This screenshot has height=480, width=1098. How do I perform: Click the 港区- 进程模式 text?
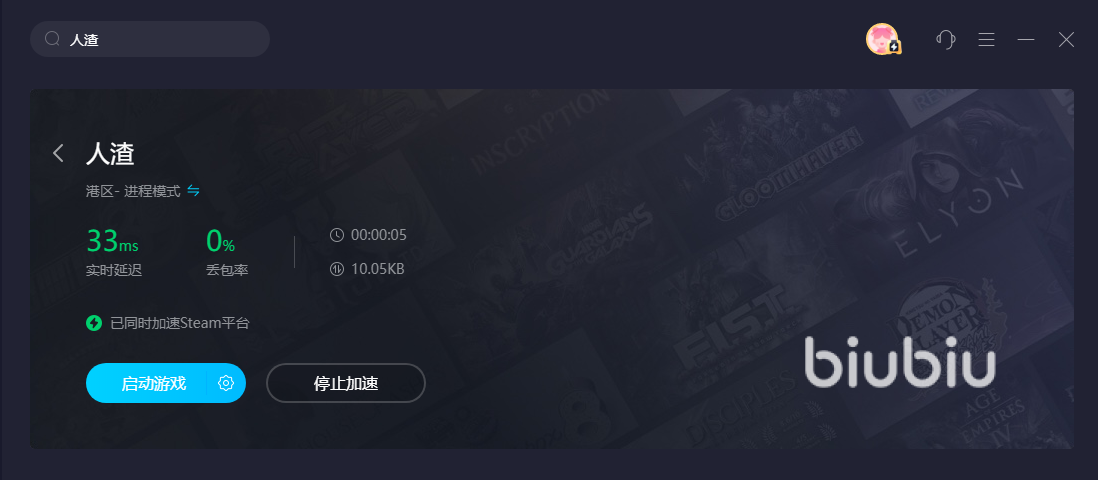[133, 191]
